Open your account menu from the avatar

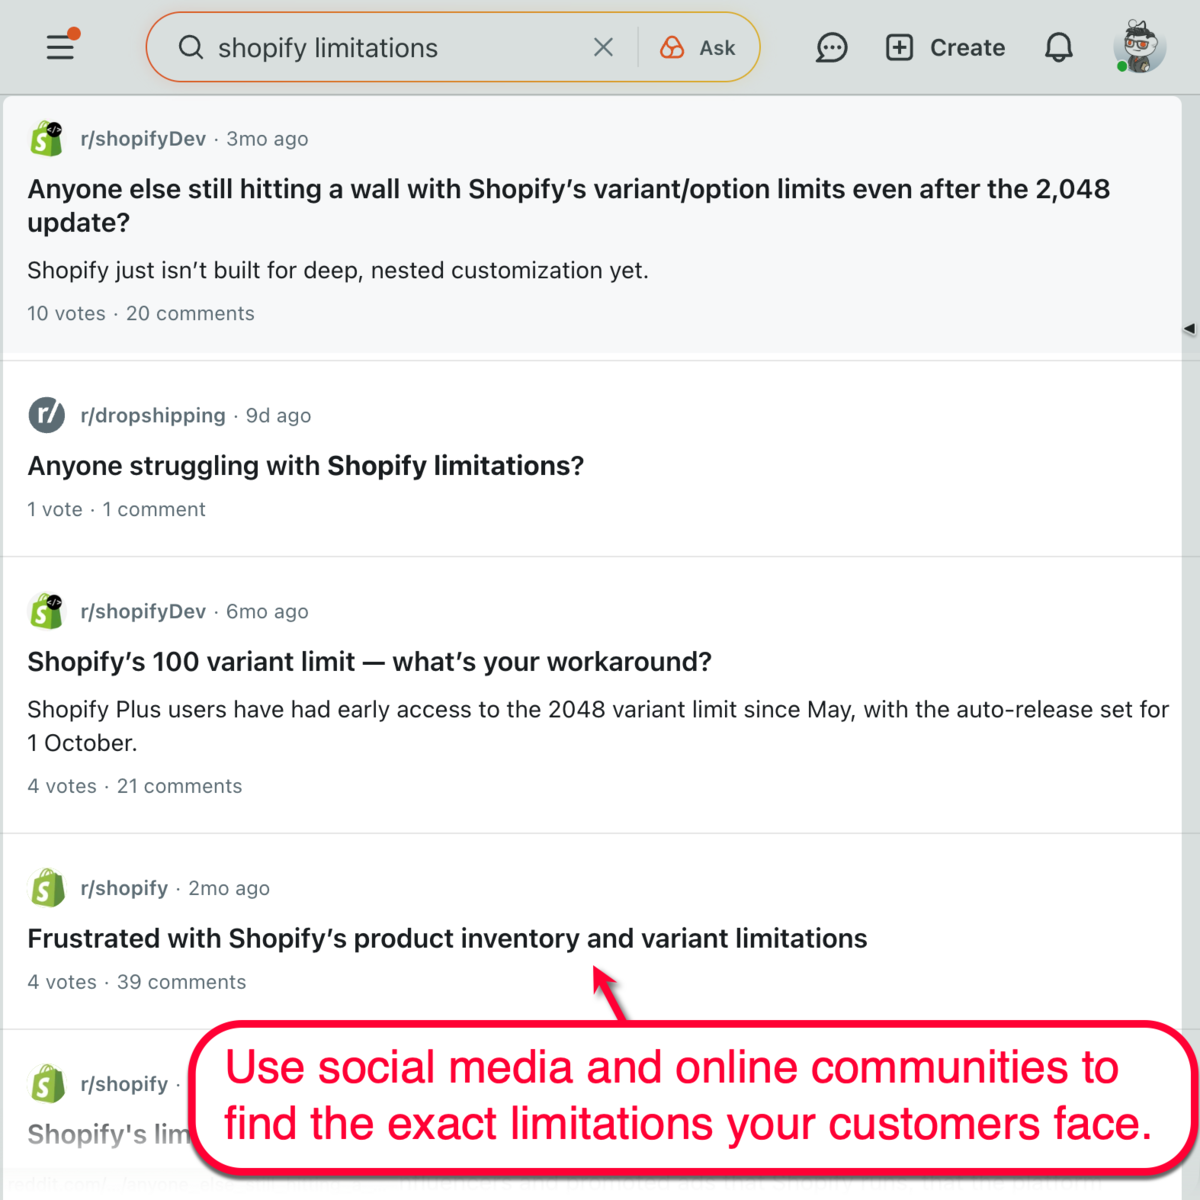click(x=1138, y=45)
